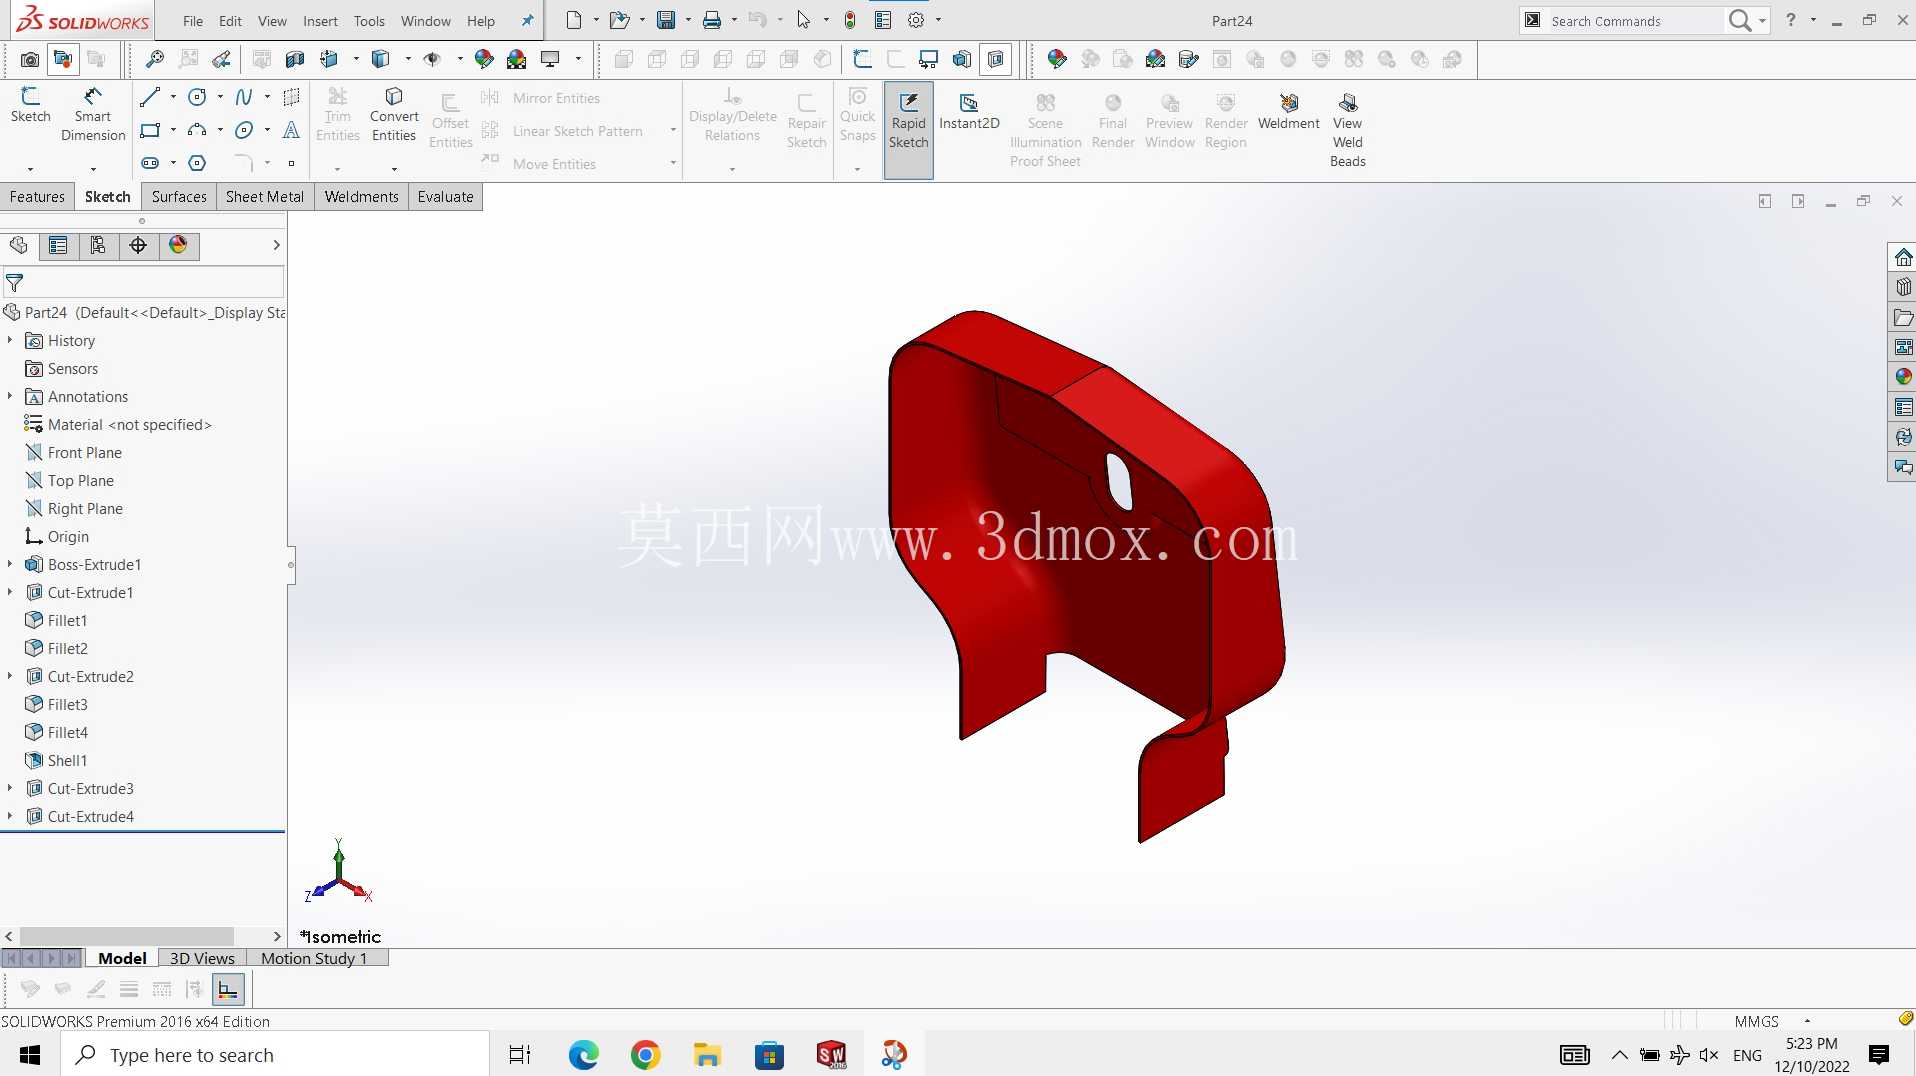The width and height of the screenshot is (1916, 1076).
Task: Click the Print toolbar icon
Action: click(x=712, y=20)
